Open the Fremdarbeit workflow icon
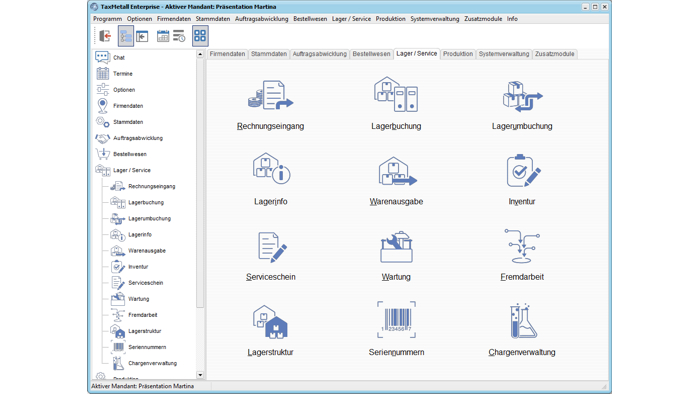The image size is (700, 394). (x=522, y=246)
